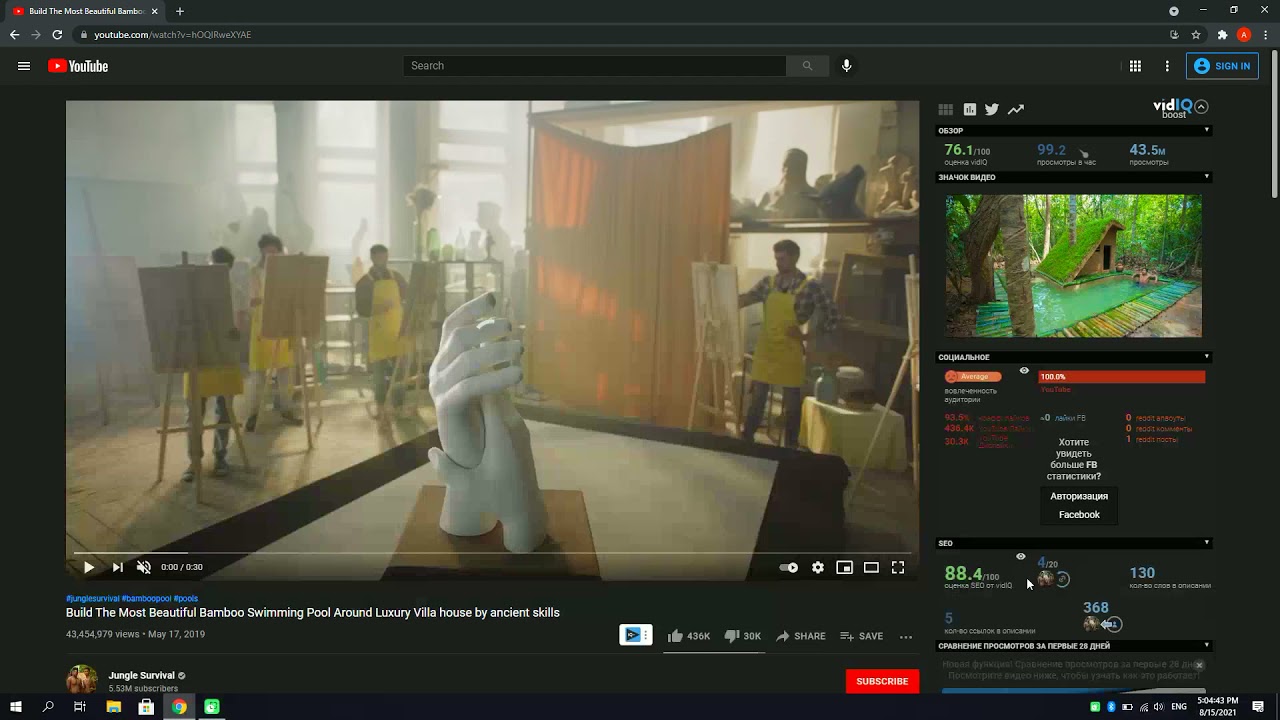
Task: Open the YouTube guide hamburger menu
Action: tap(24, 66)
